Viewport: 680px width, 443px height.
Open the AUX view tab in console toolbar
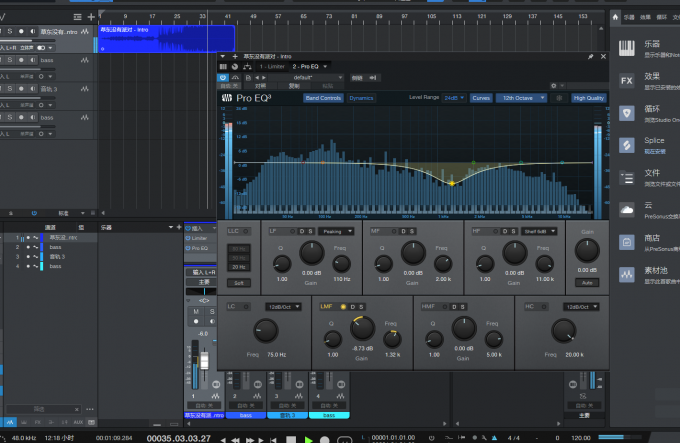coord(78,422)
